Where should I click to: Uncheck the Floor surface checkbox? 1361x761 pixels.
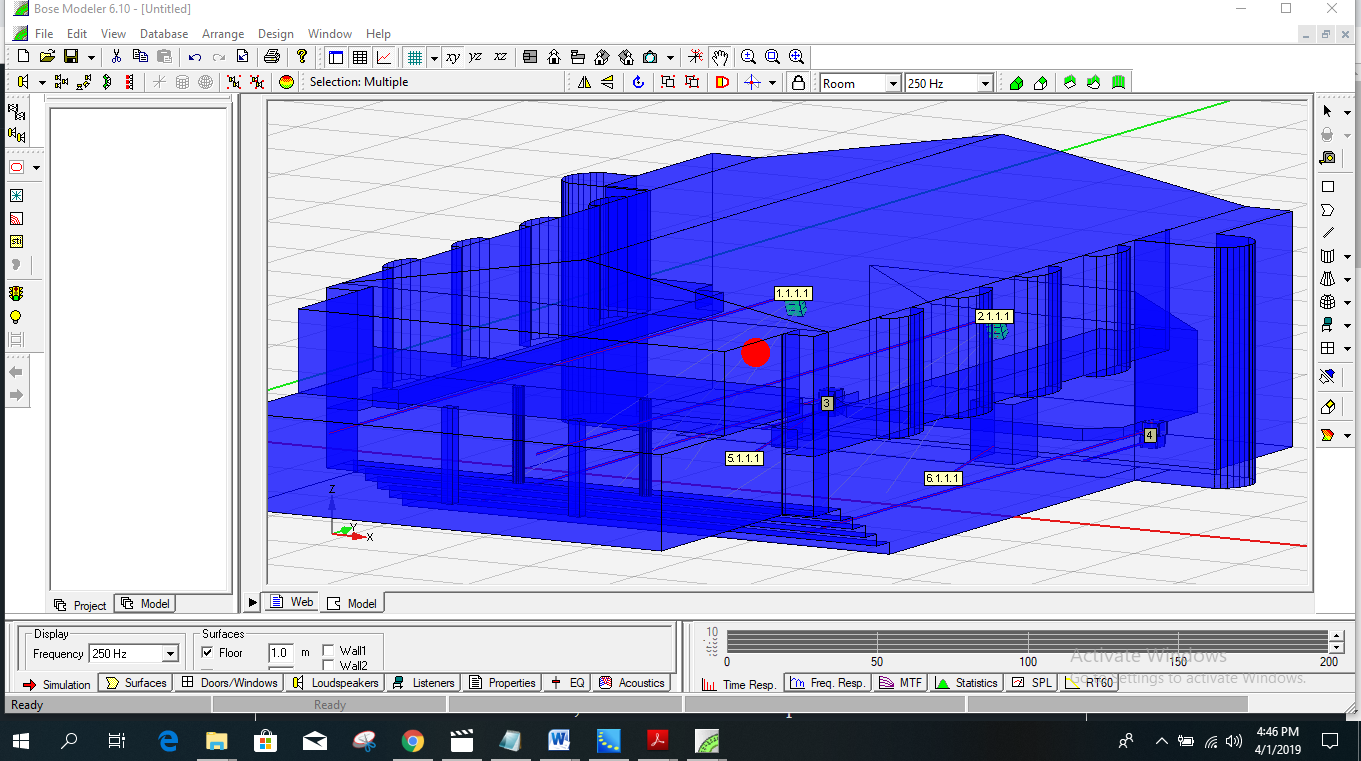coord(208,652)
